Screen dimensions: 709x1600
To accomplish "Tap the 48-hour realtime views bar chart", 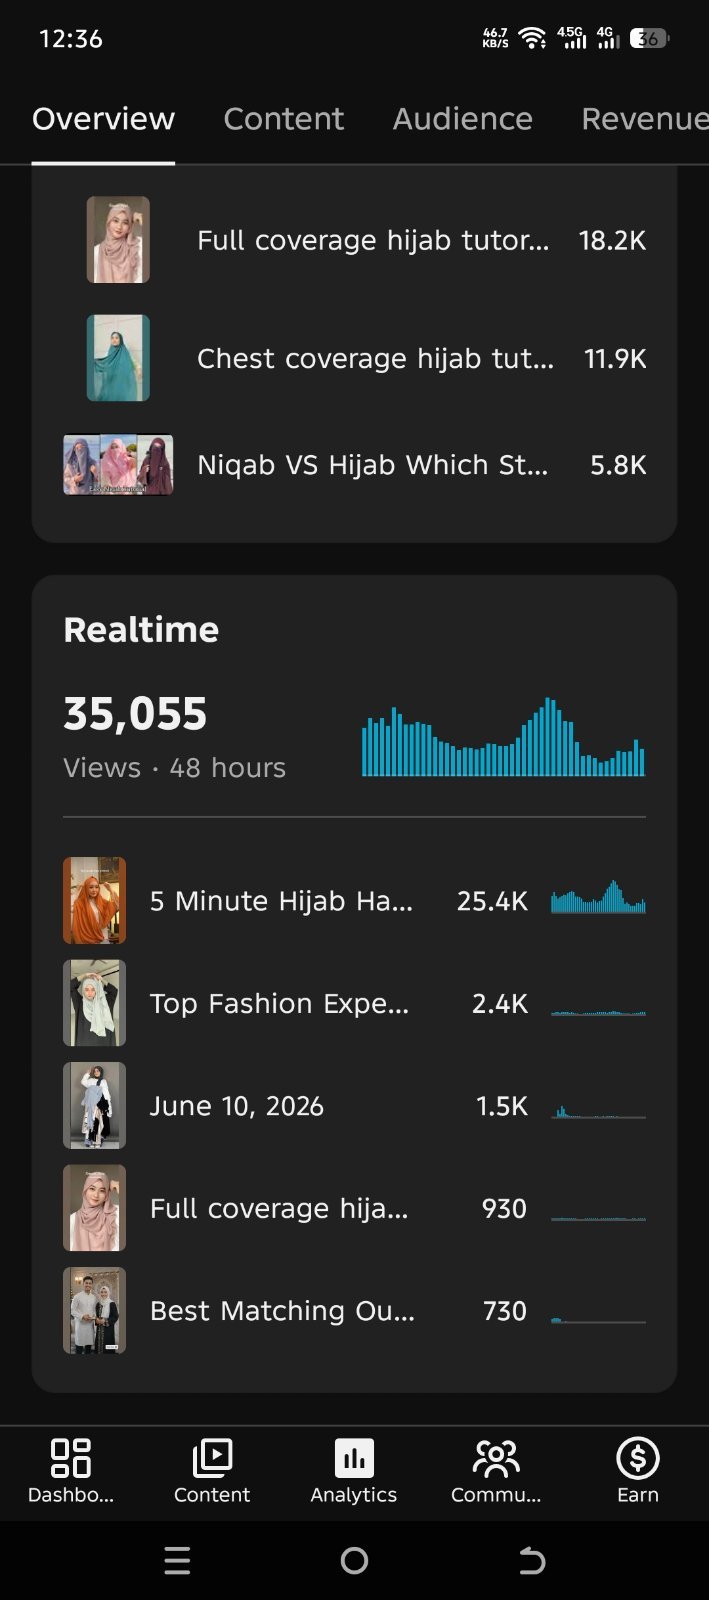I will click(x=503, y=737).
